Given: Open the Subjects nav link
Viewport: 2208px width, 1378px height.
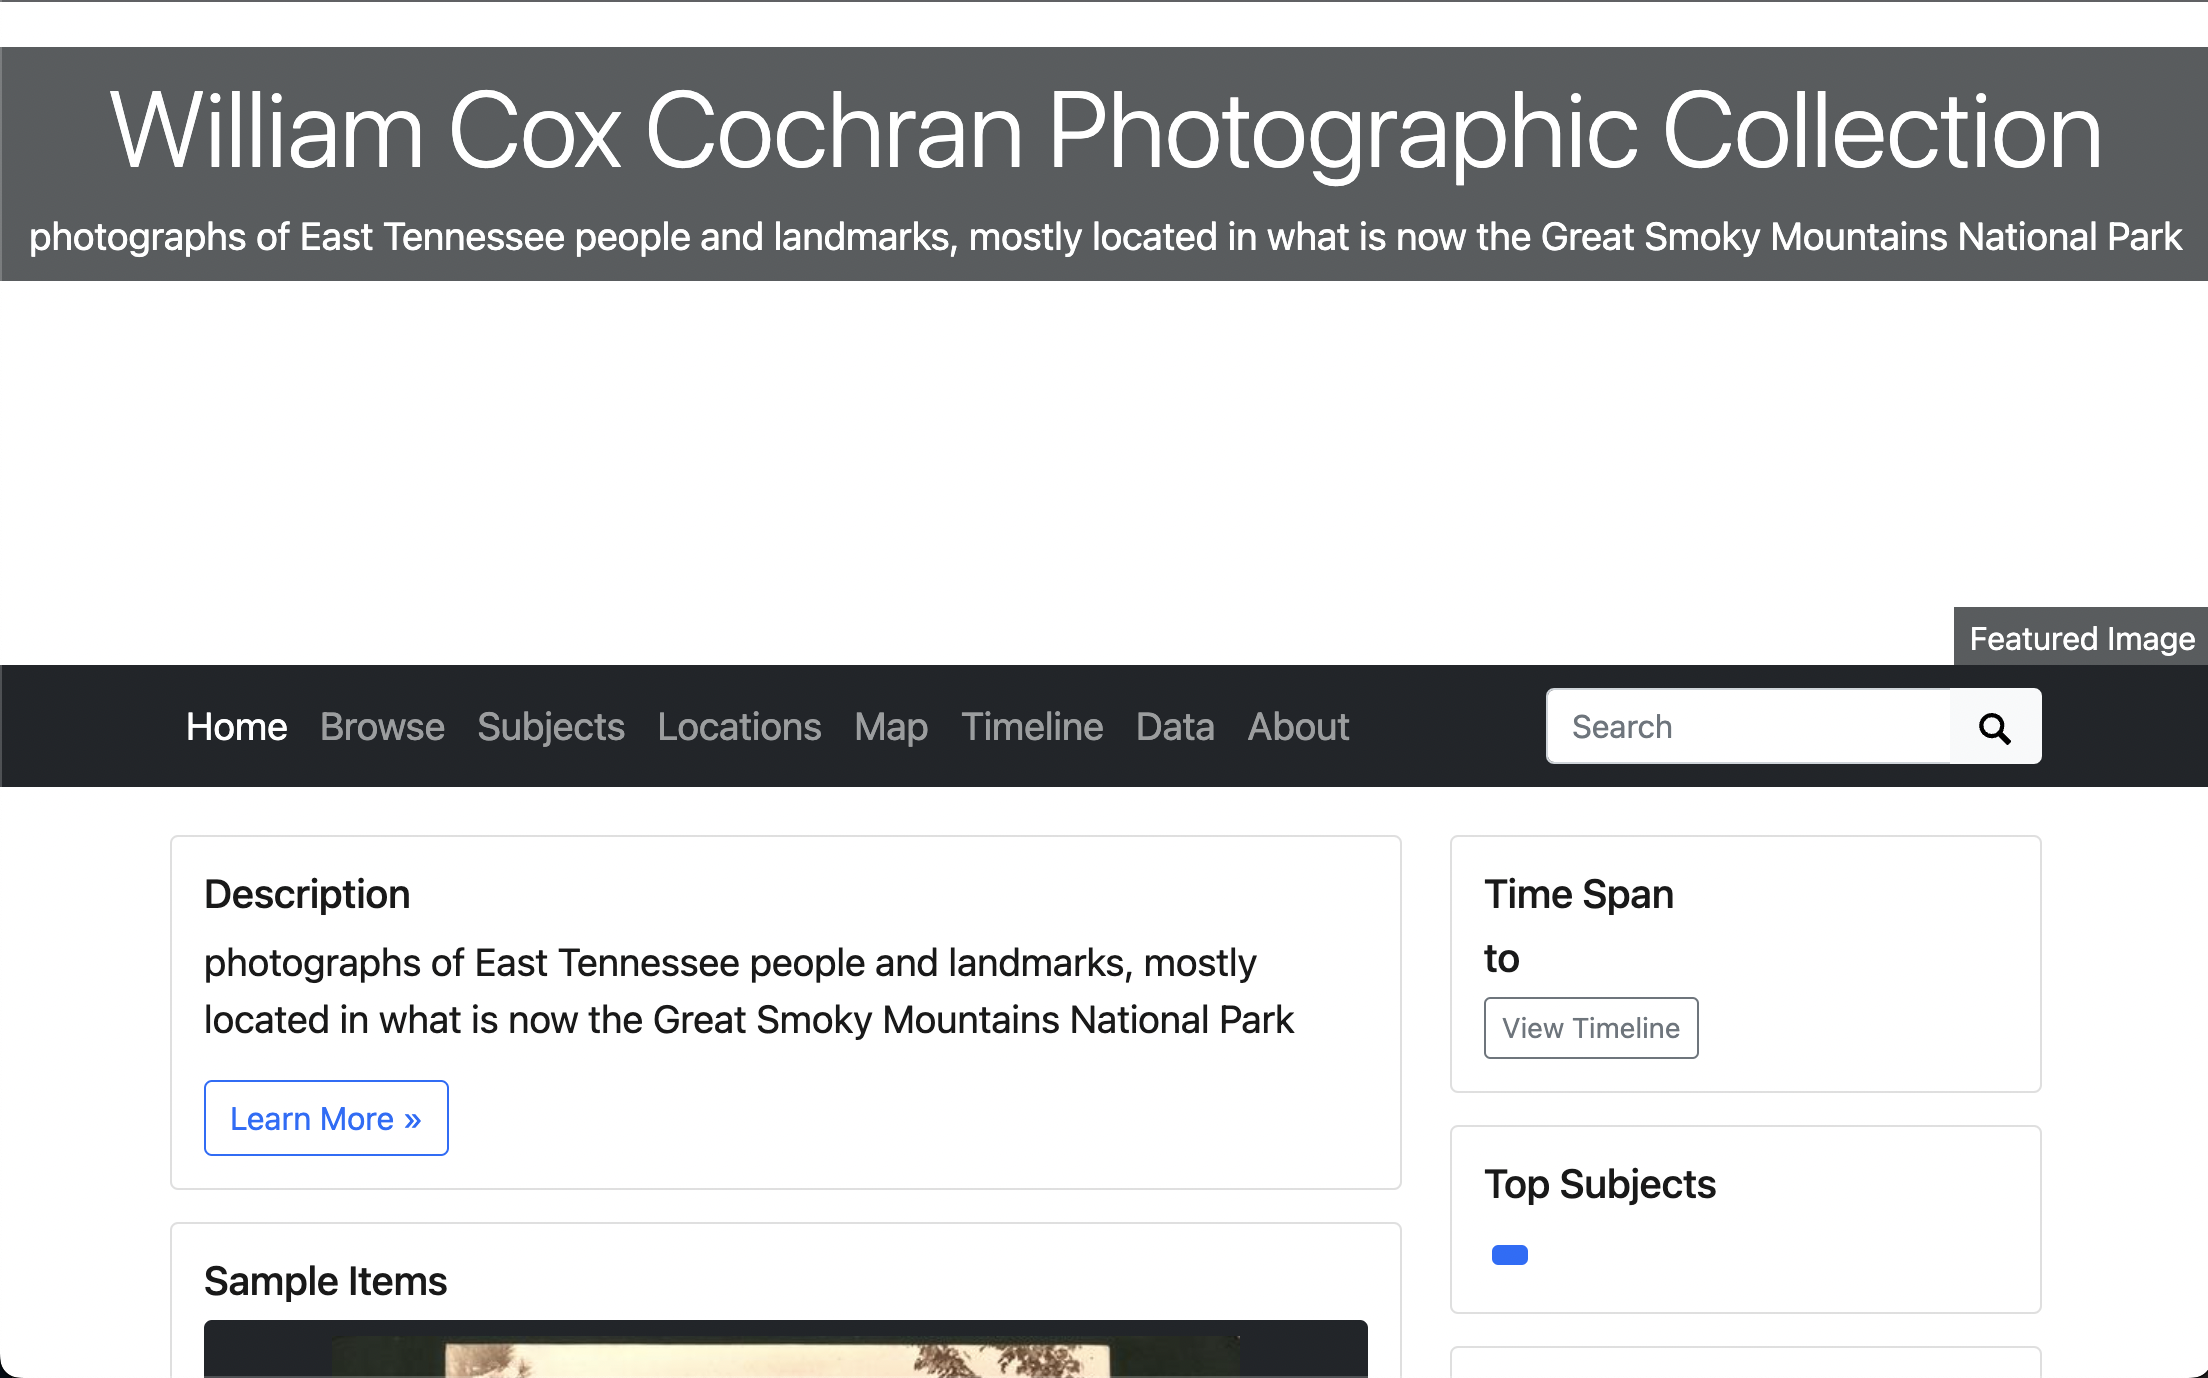Looking at the screenshot, I should click(x=551, y=727).
